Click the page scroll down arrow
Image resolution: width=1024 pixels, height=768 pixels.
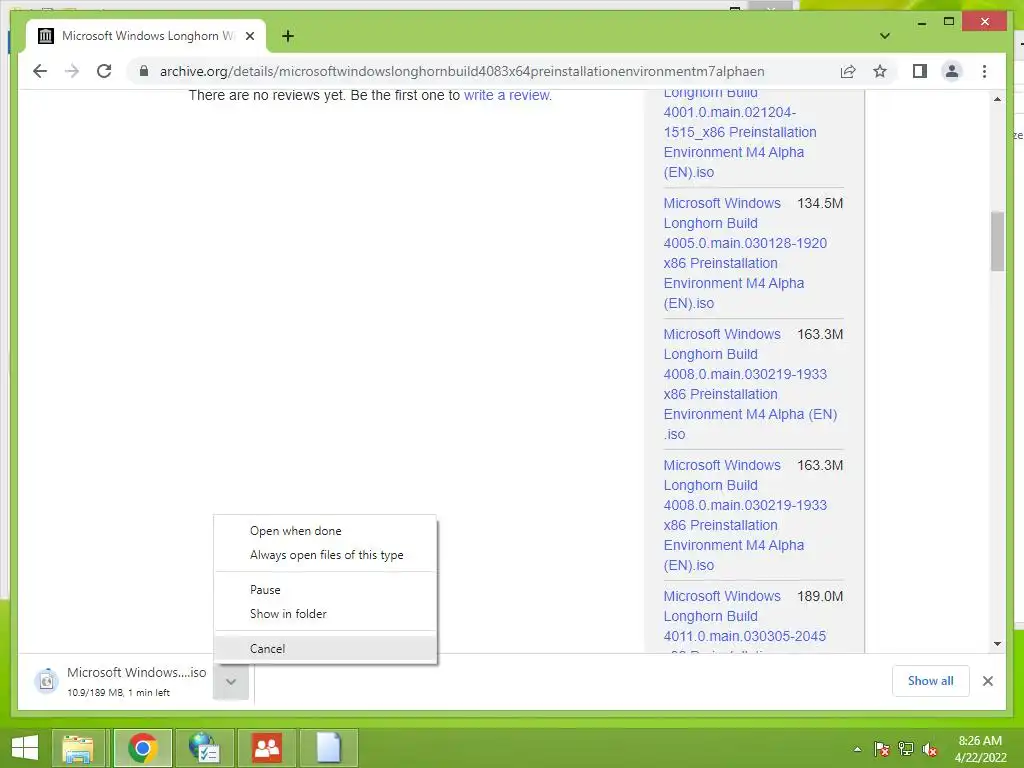tap(997, 644)
